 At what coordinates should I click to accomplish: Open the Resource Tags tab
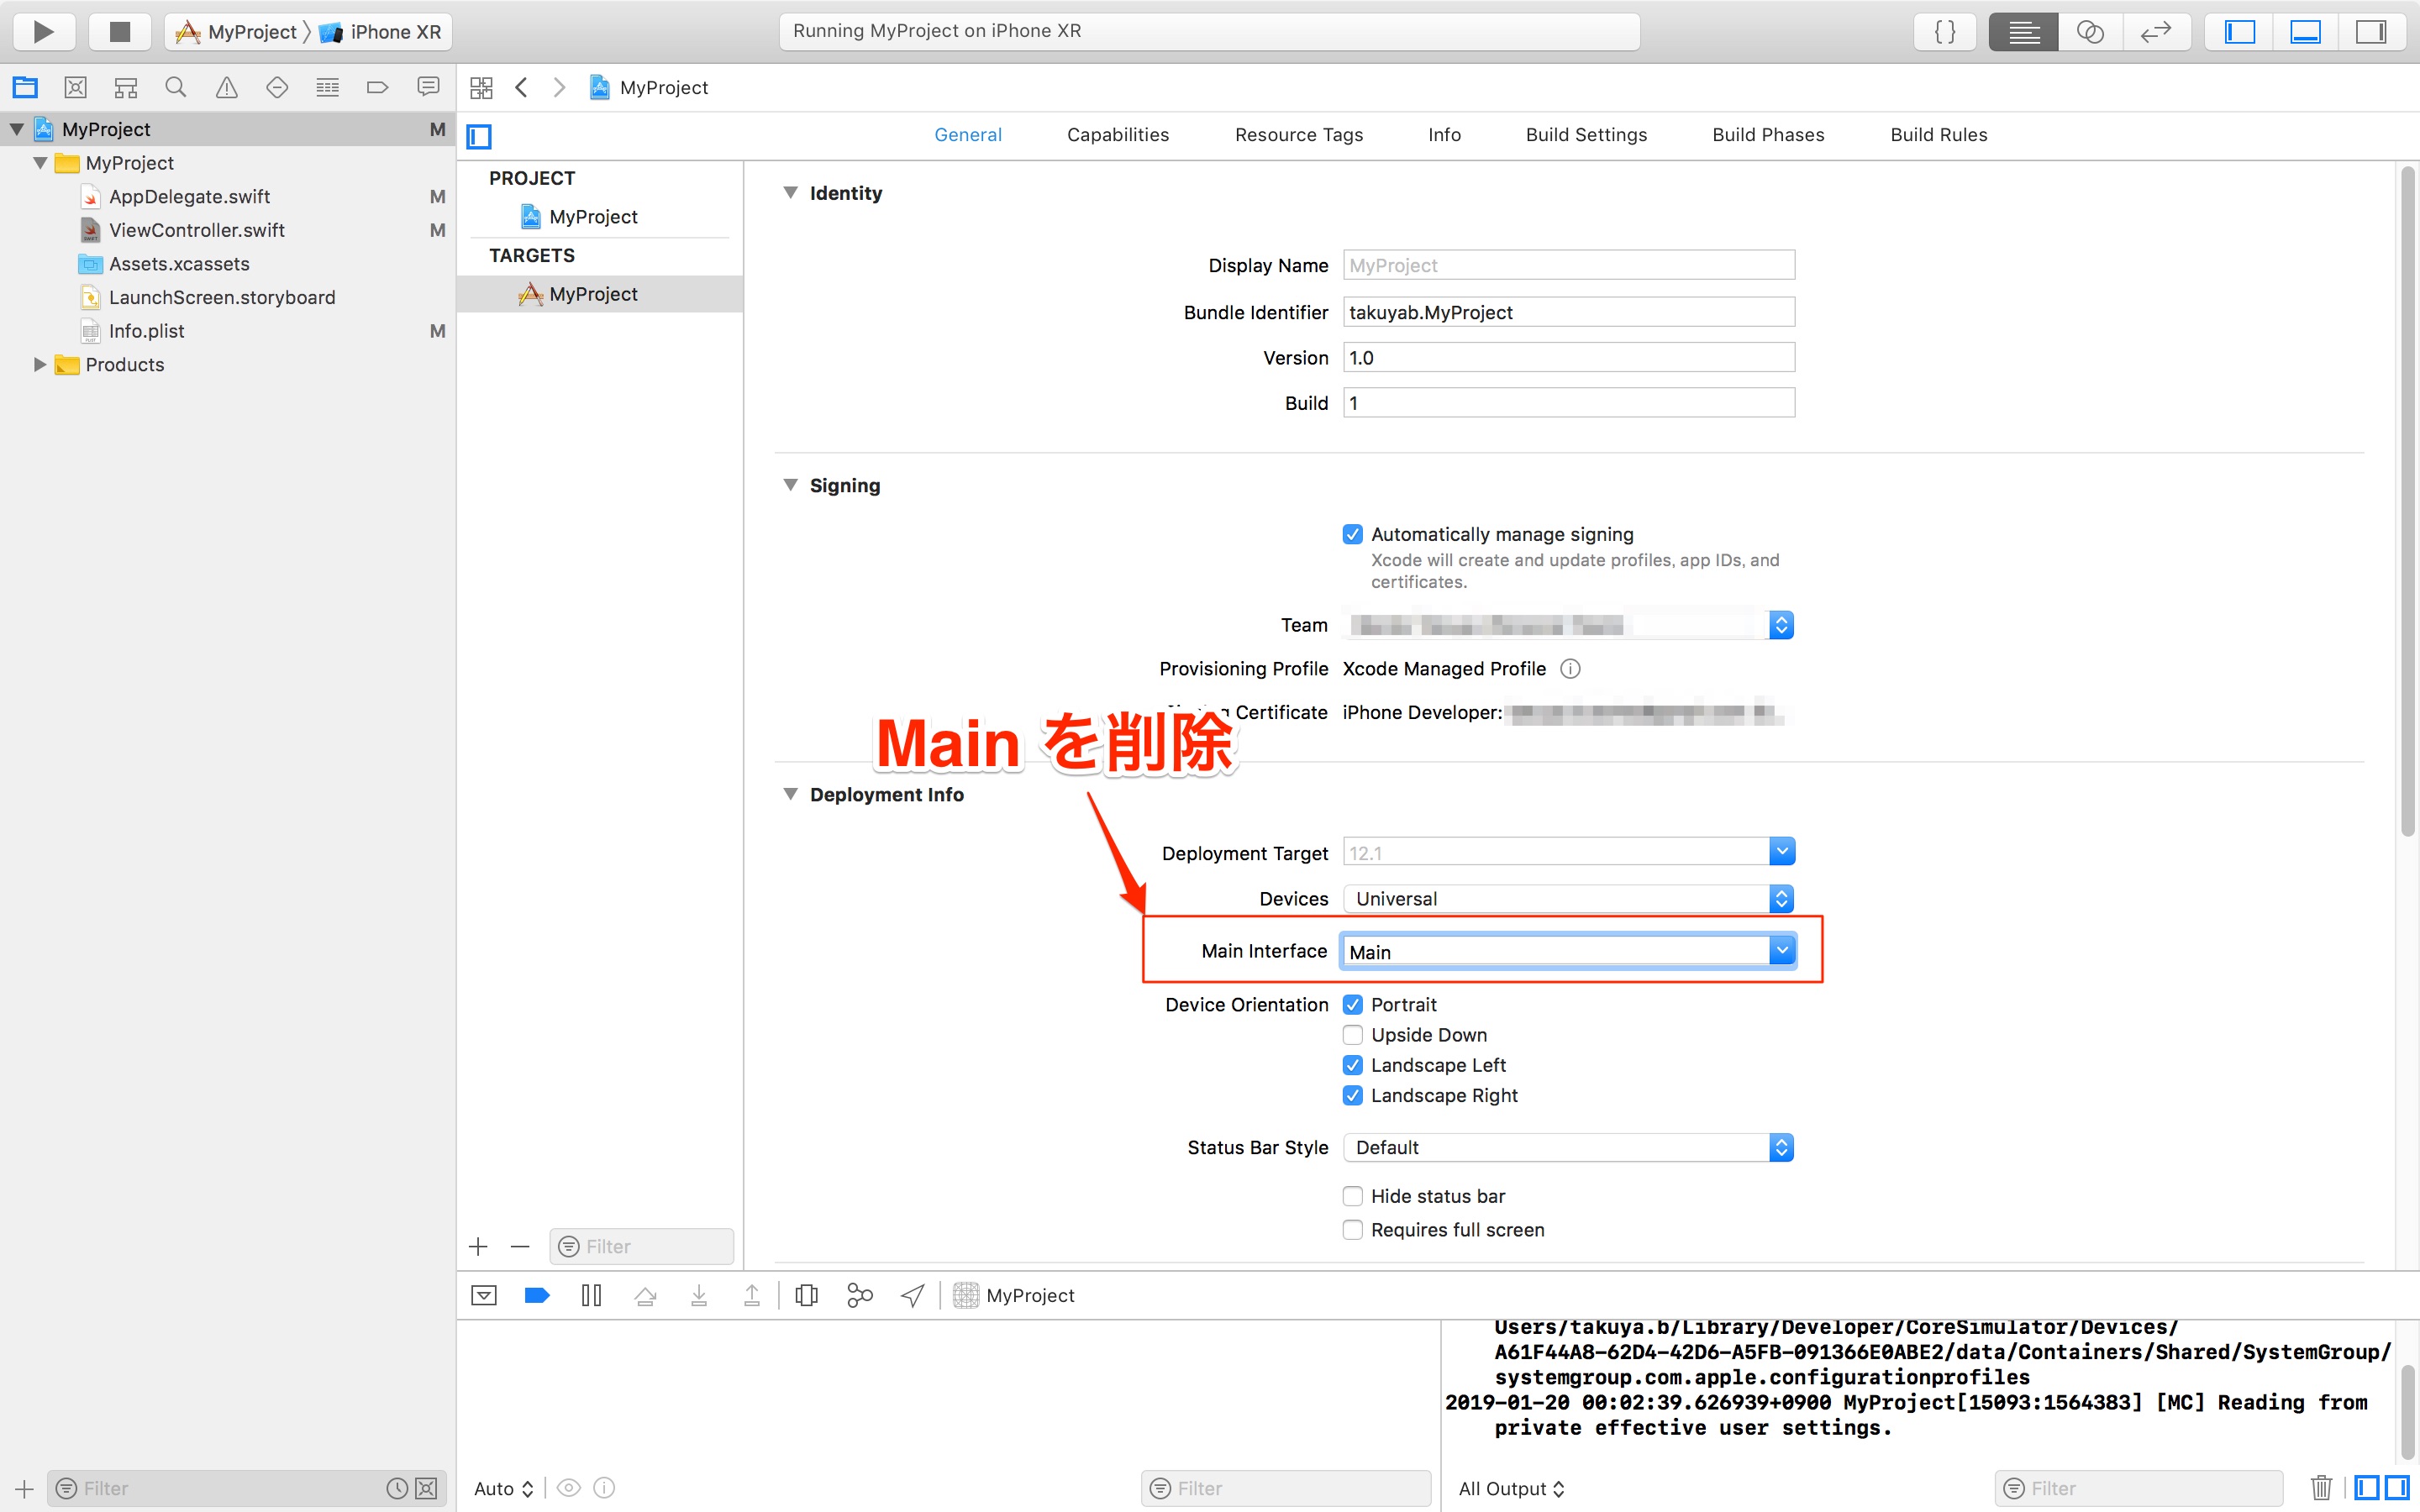(1299, 135)
